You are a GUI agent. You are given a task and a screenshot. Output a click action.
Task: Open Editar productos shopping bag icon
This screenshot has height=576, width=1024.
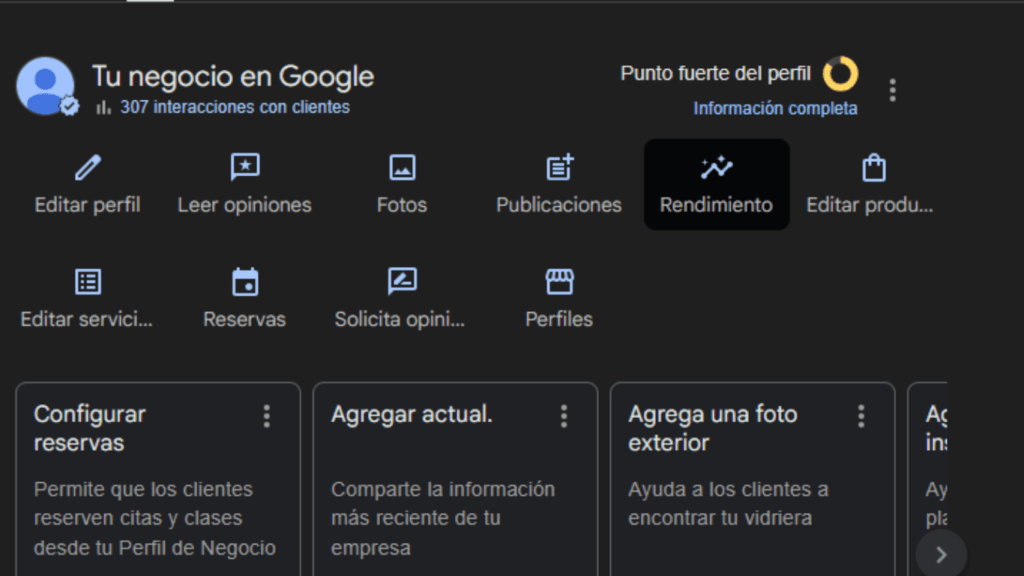(x=874, y=167)
